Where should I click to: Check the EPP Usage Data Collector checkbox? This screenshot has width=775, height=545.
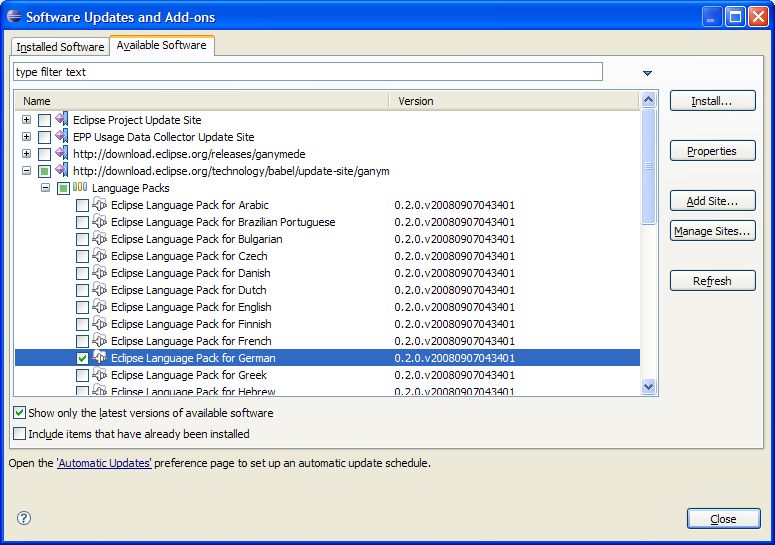coord(44,137)
